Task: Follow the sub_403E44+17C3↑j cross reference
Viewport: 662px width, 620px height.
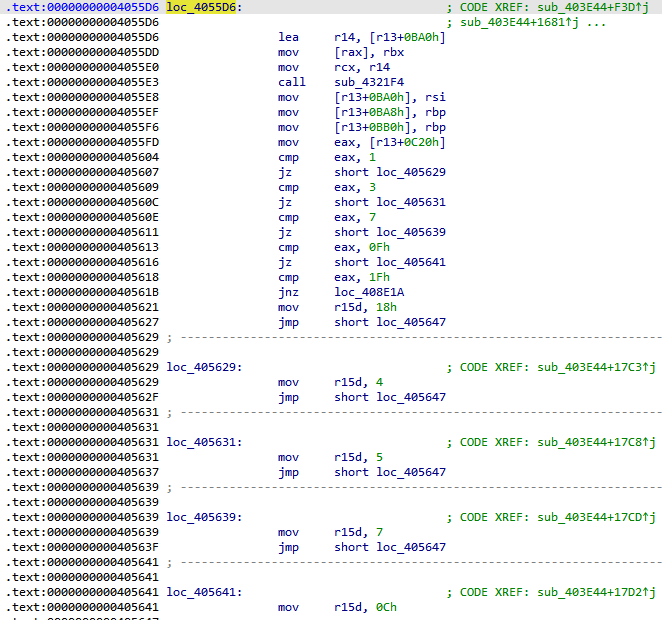Action: 596,367
